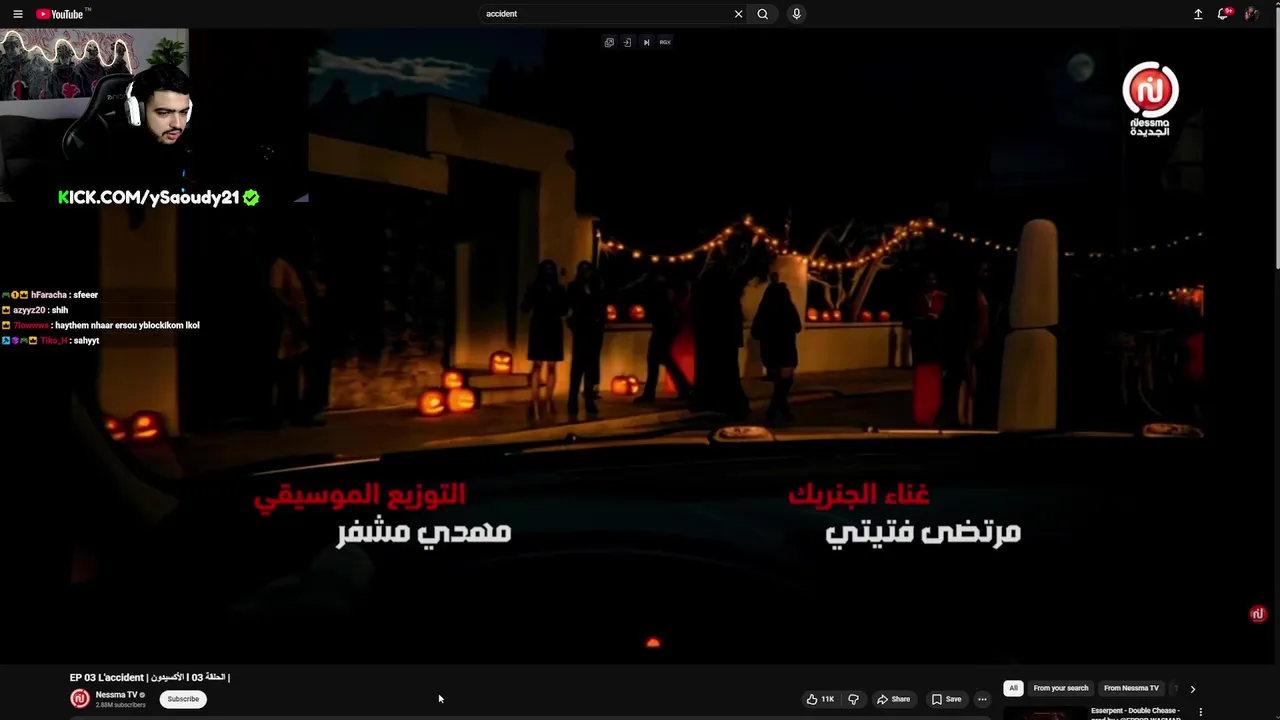Image resolution: width=1280 pixels, height=720 pixels.
Task: Select the 'All' filter chip
Action: (1013, 688)
